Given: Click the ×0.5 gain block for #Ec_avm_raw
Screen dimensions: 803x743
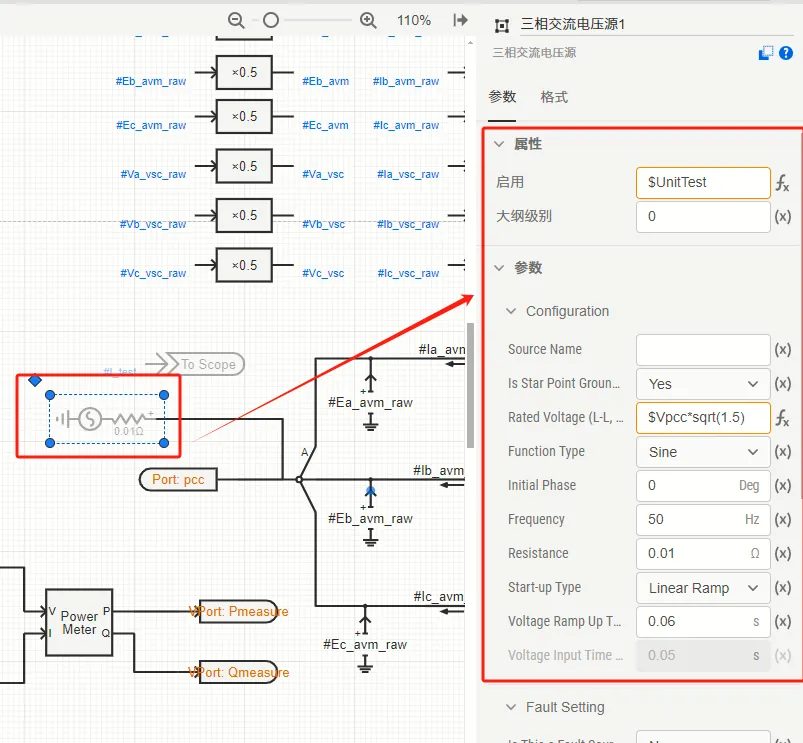Looking at the screenshot, I should pyautogui.click(x=244, y=116).
